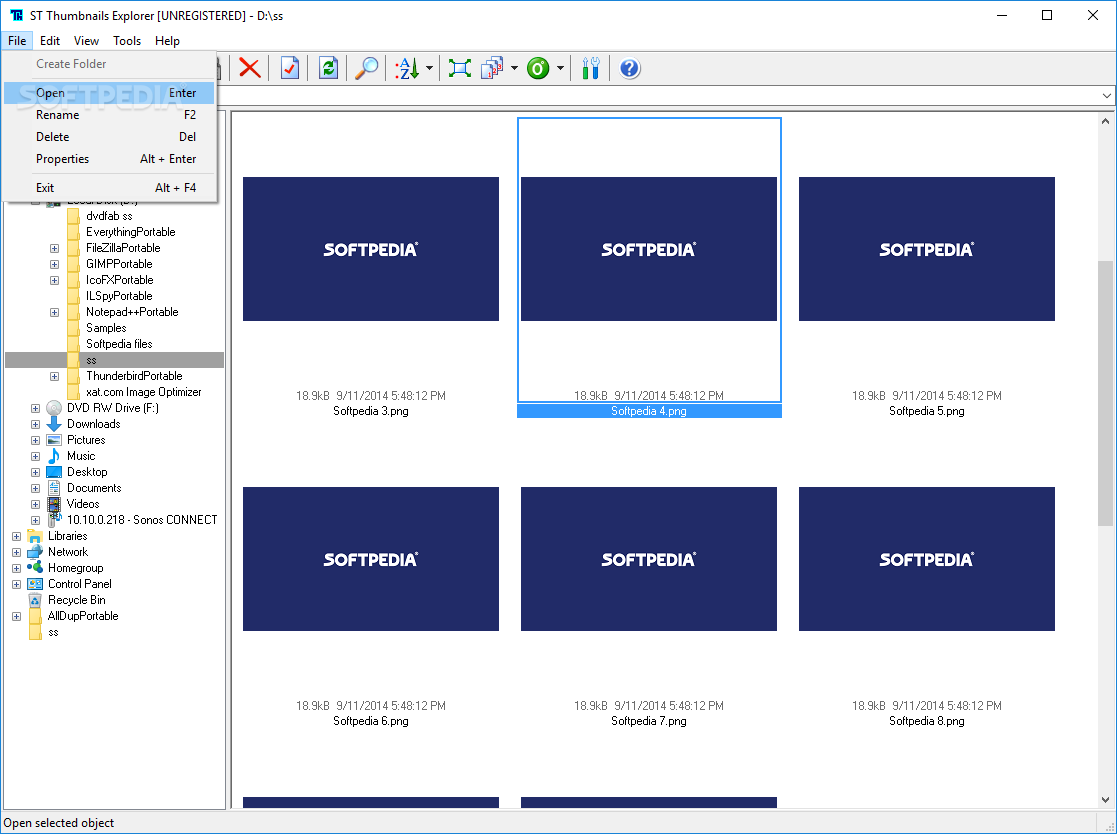Select the Softpedia 6.png thumbnail
The height and width of the screenshot is (834, 1117).
pyautogui.click(x=370, y=559)
